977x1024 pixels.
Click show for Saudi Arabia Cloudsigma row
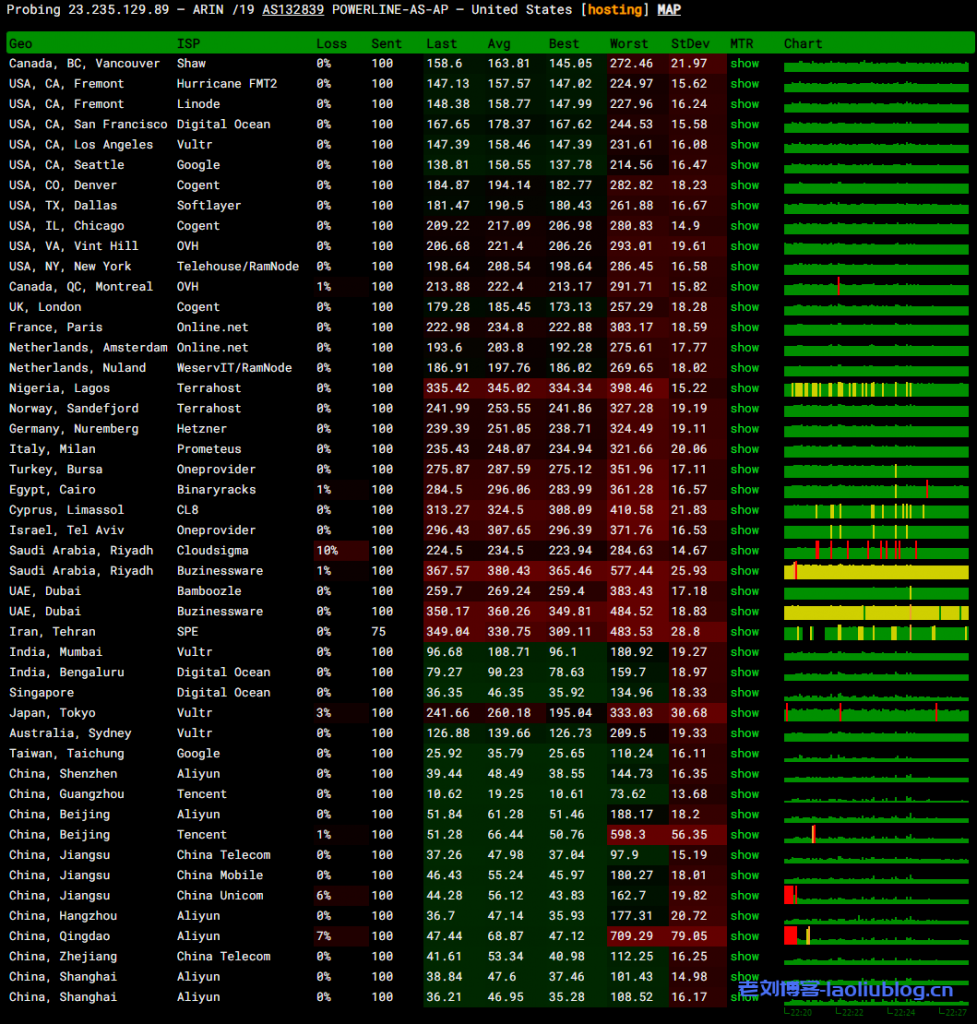[744, 551]
